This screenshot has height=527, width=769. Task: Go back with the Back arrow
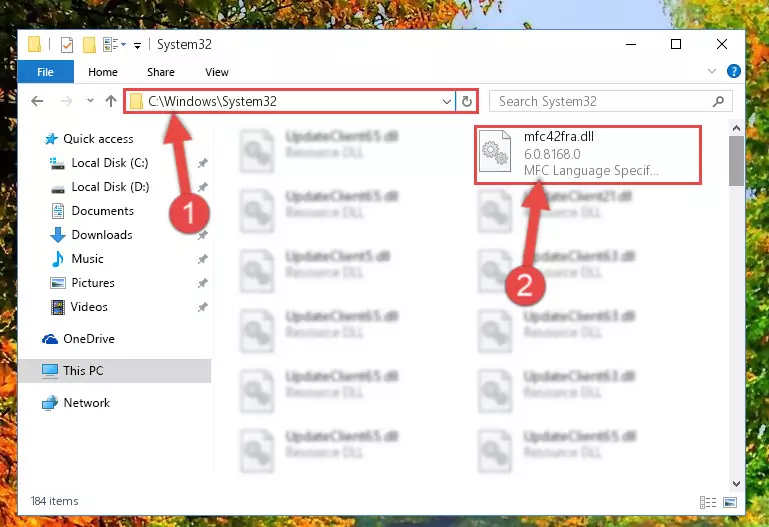tap(37, 101)
